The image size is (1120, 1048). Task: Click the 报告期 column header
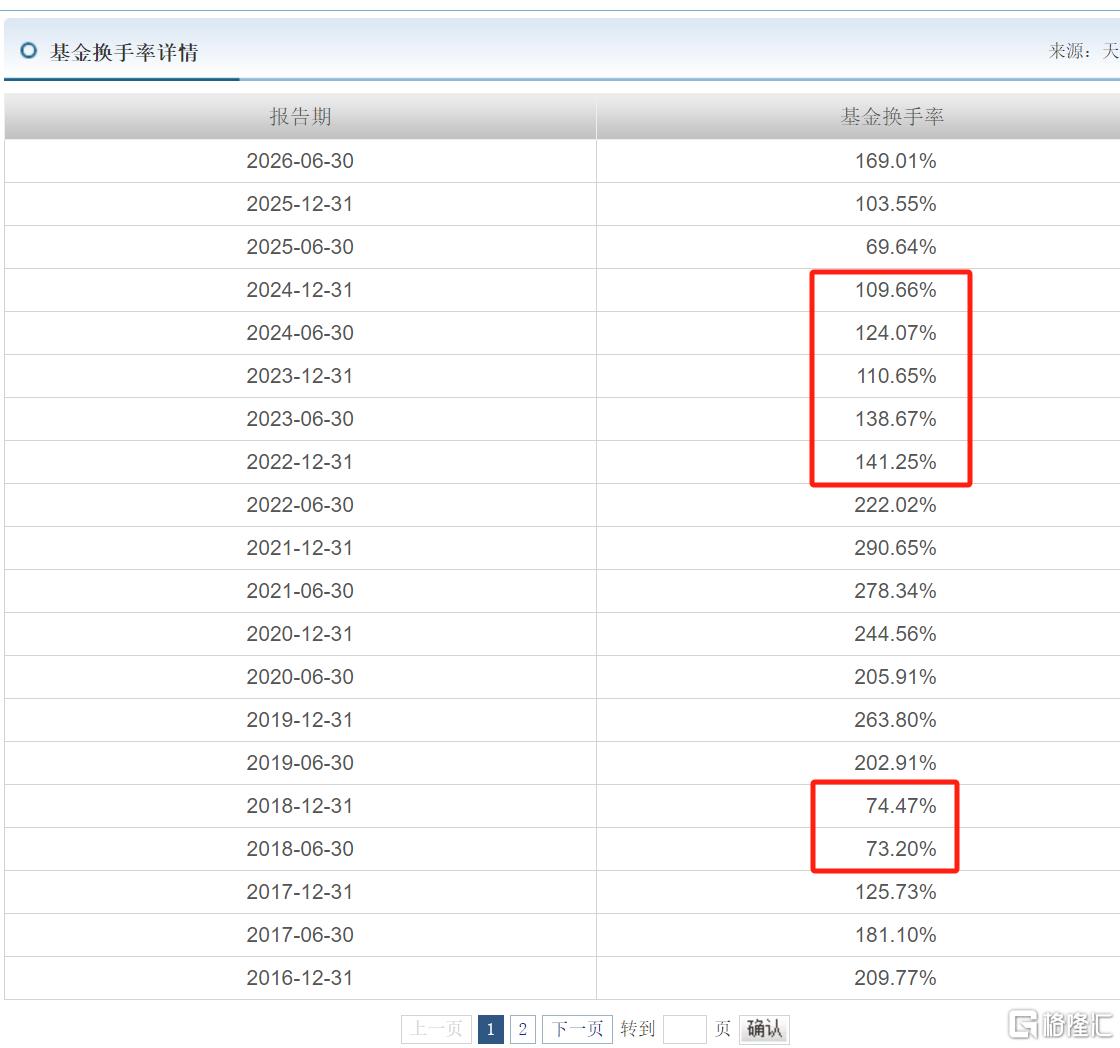pos(301,116)
